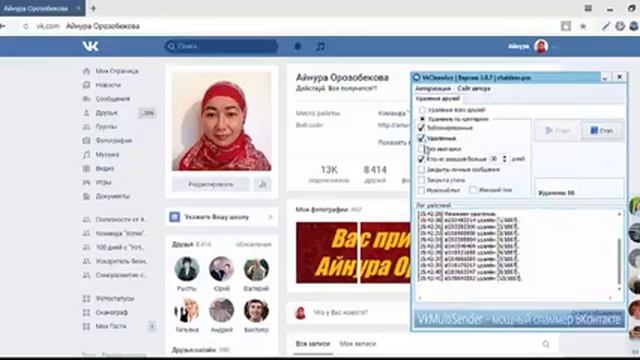Click the browser bookmark star icon
The image size is (640, 360).
583,27
